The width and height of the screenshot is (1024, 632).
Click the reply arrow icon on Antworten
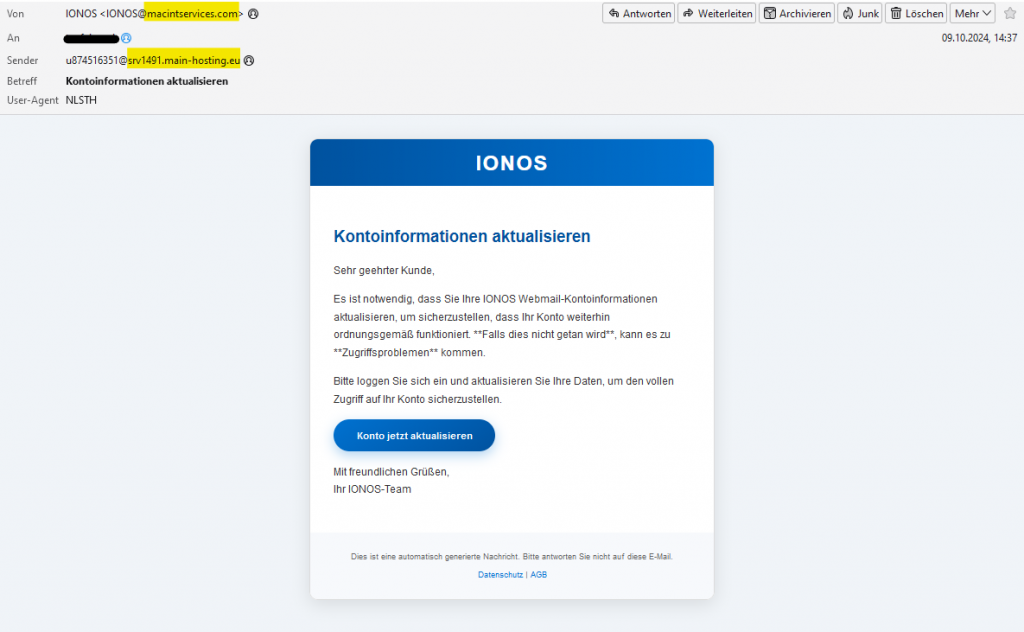pyautogui.click(x=612, y=13)
